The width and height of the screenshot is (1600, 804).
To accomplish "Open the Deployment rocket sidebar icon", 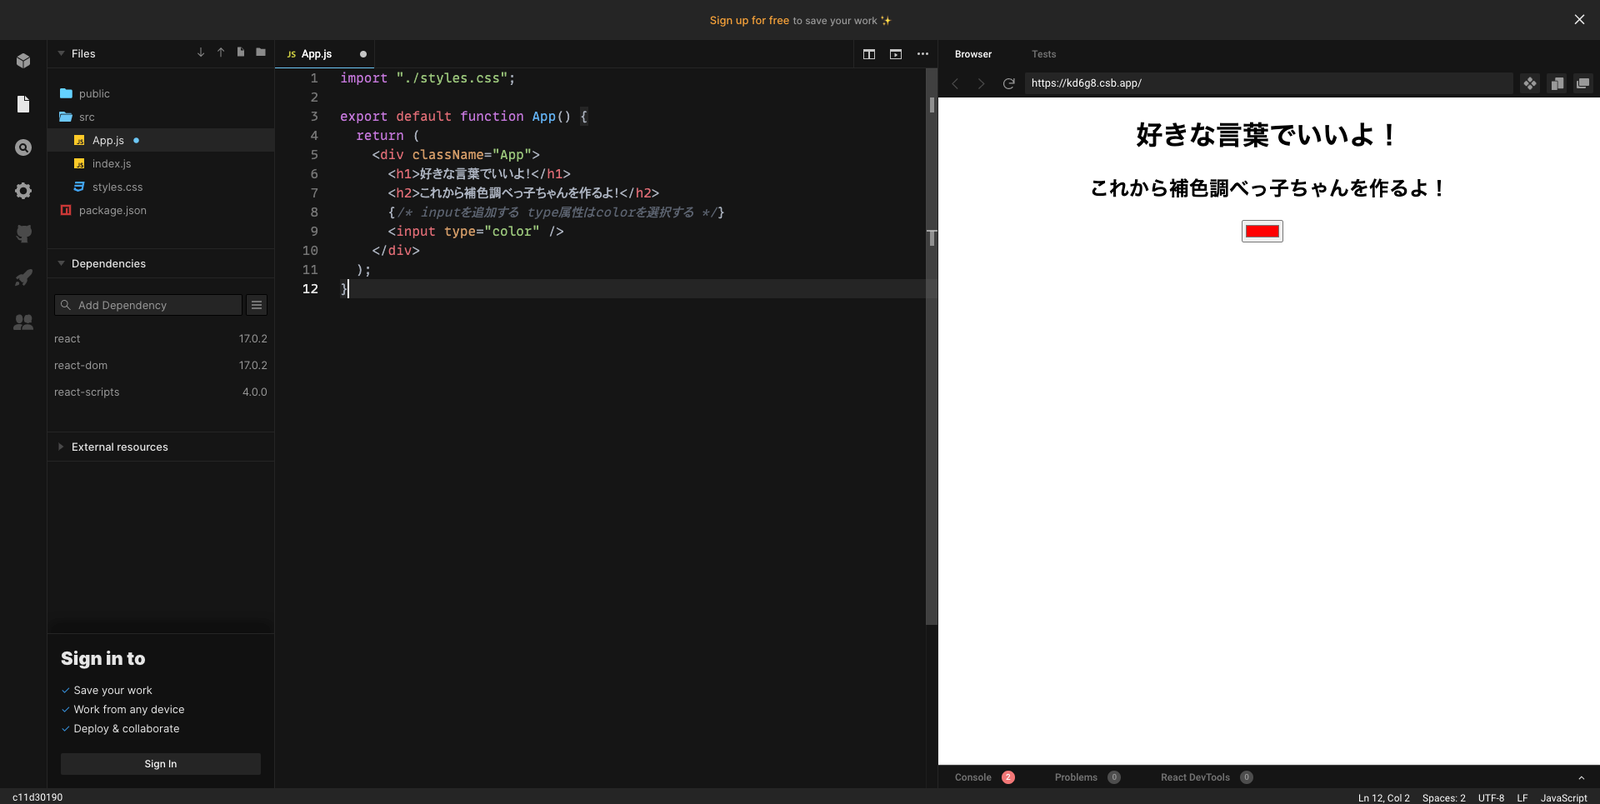I will [x=23, y=278].
